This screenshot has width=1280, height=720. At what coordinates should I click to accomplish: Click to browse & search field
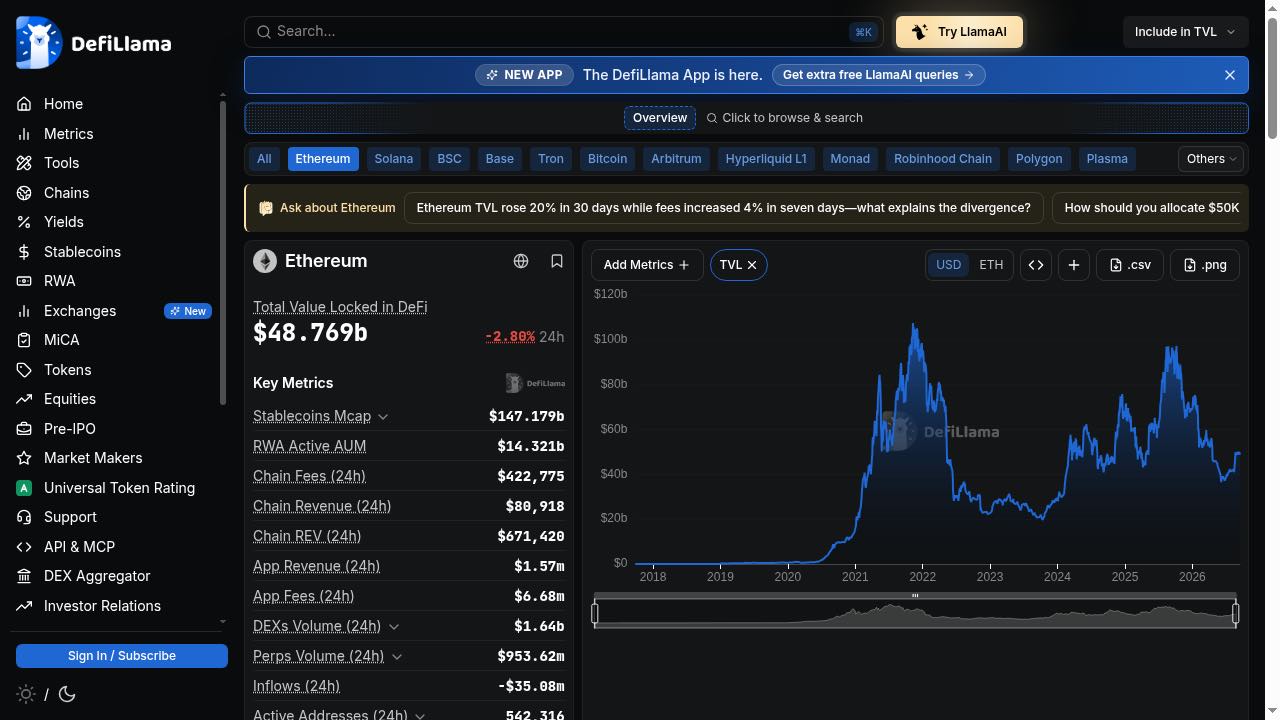click(x=785, y=118)
